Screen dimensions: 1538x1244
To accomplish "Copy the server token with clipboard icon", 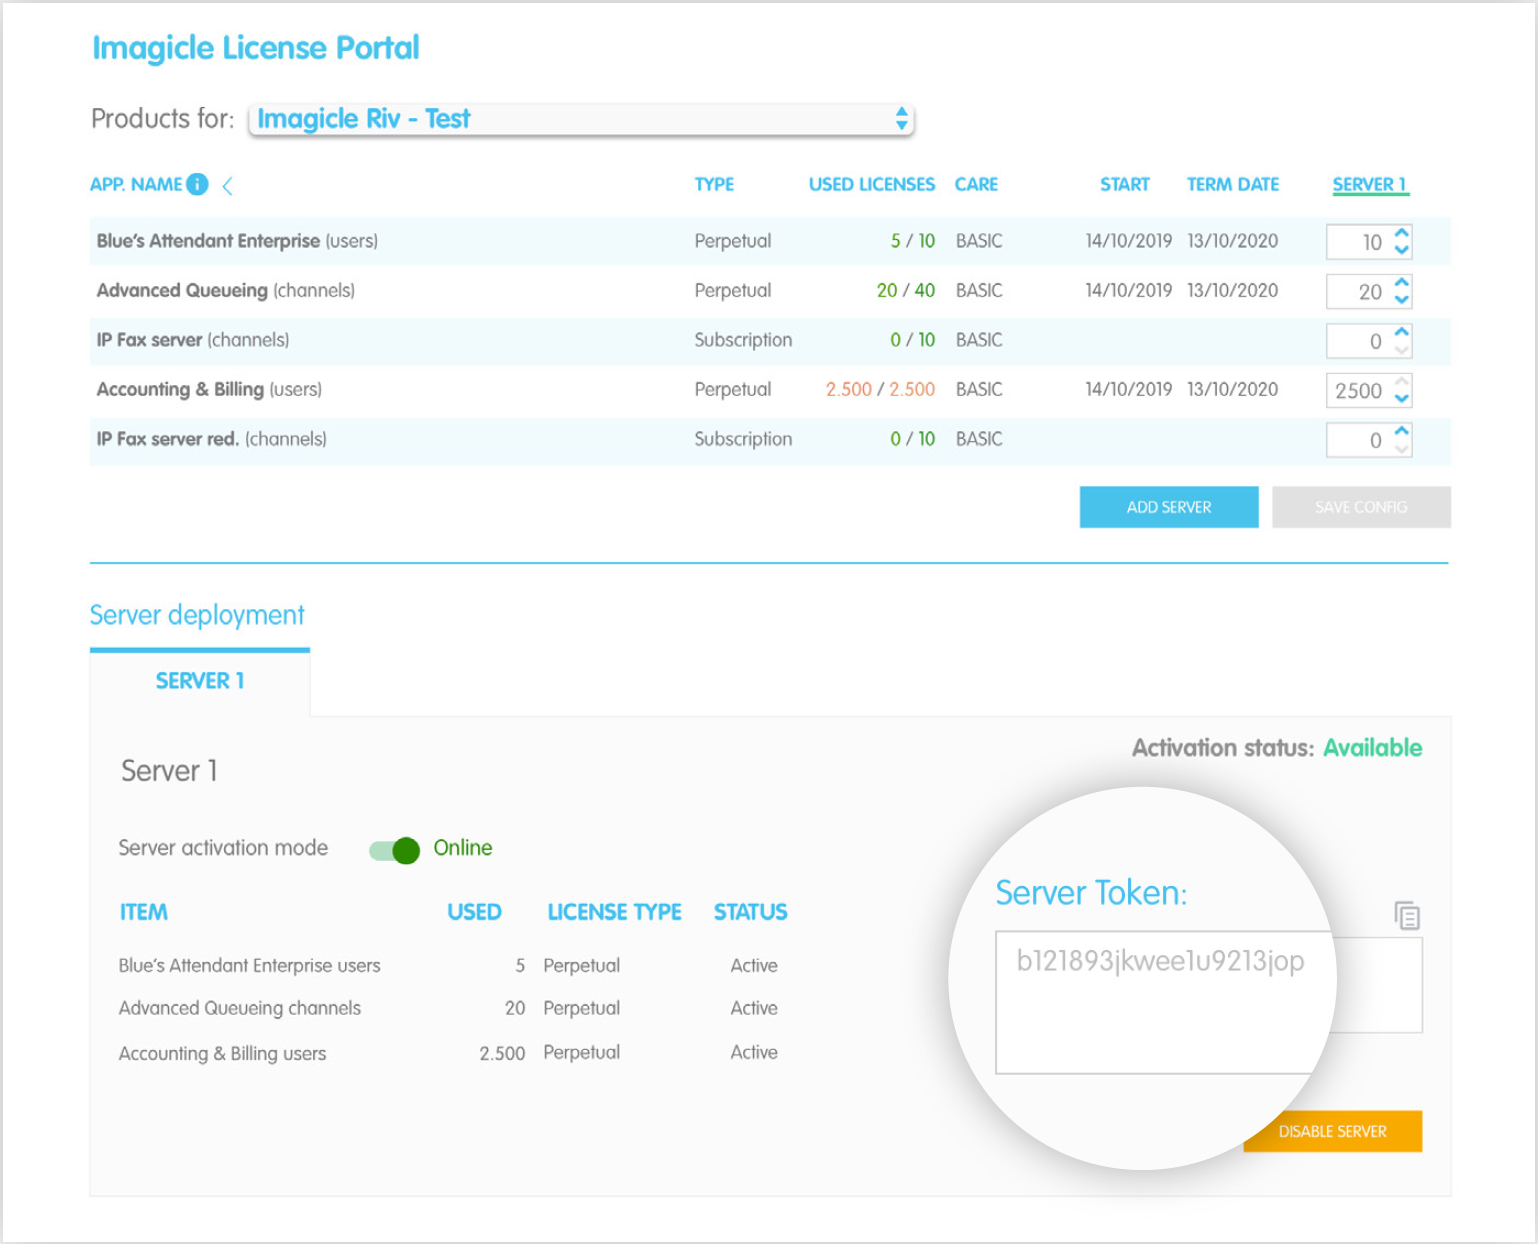I will coord(1407,915).
